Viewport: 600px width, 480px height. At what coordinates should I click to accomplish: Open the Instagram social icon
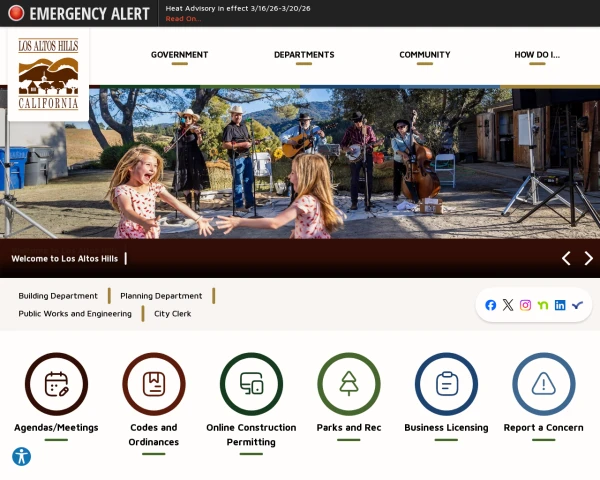pos(525,305)
